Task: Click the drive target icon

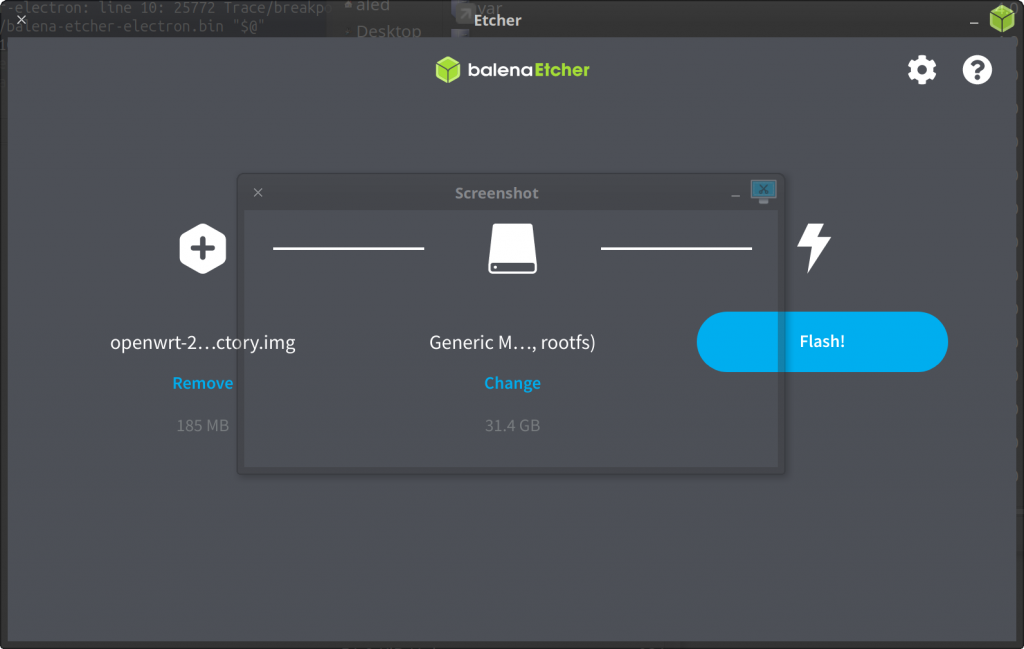Action: [x=513, y=248]
